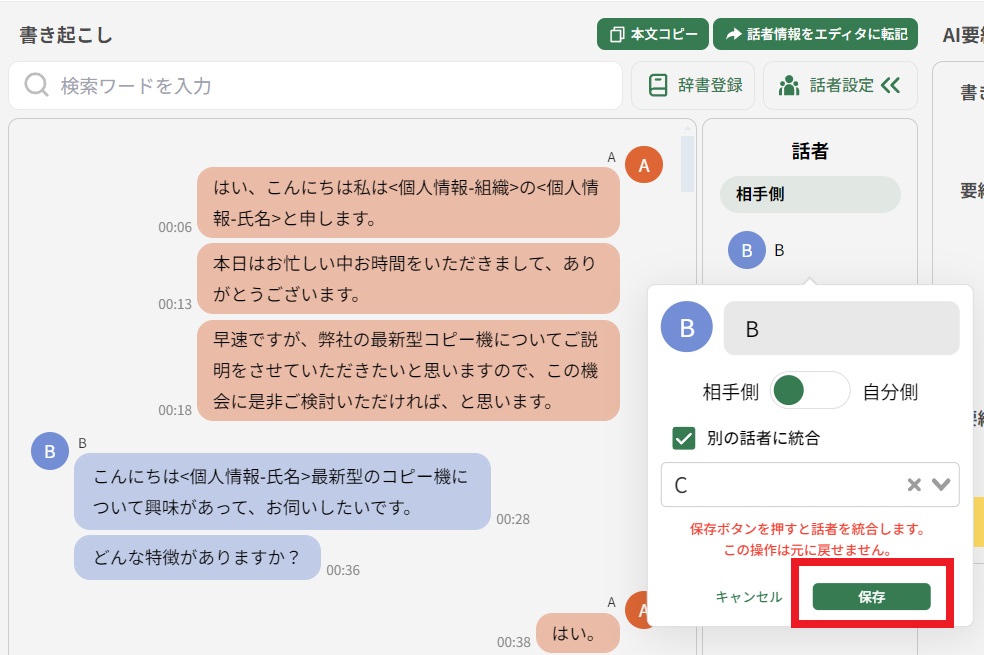This screenshot has height=655, width=984.
Task: Select the message 早速ですが、弊社の最新型コピー機
Action: pos(408,370)
